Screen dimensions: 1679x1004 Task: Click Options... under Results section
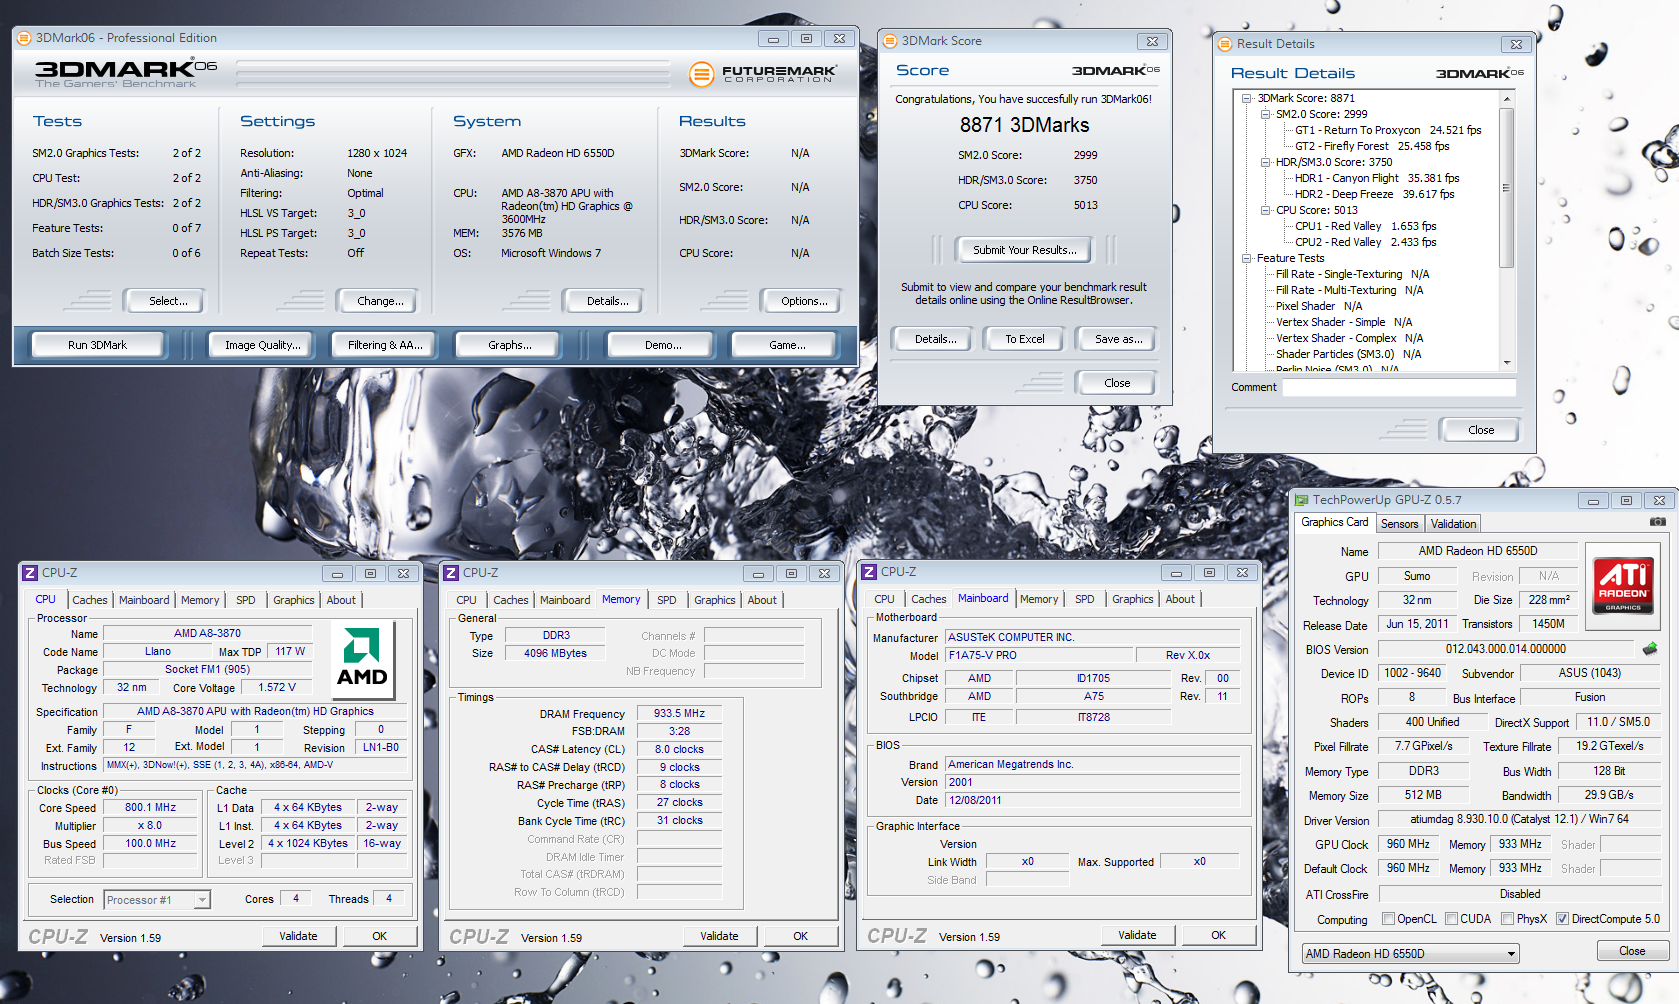(804, 301)
